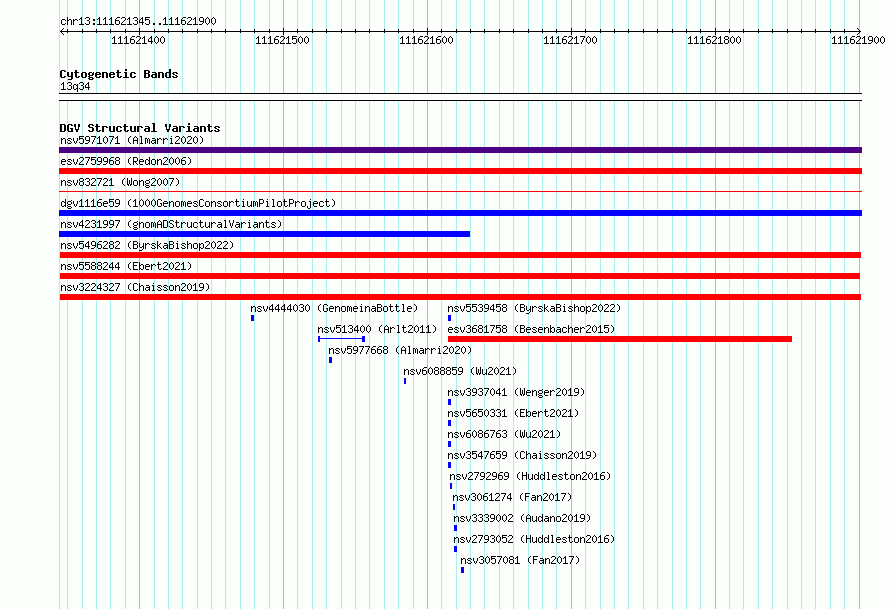Click the blue nsv4231997 gnomAD bar
Image resolution: width=890 pixels, height=609 pixels.
[265, 234]
